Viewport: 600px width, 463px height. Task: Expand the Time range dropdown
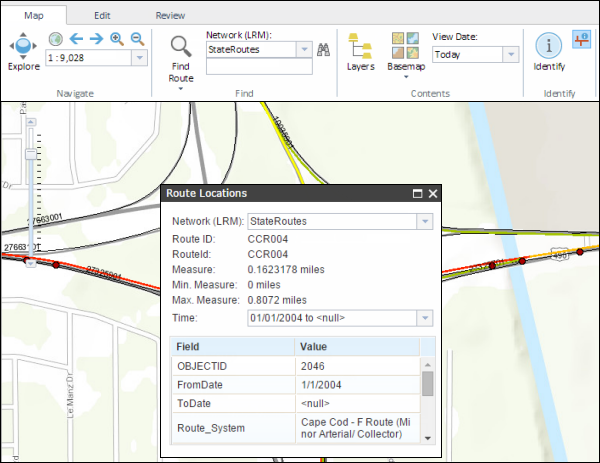click(424, 318)
